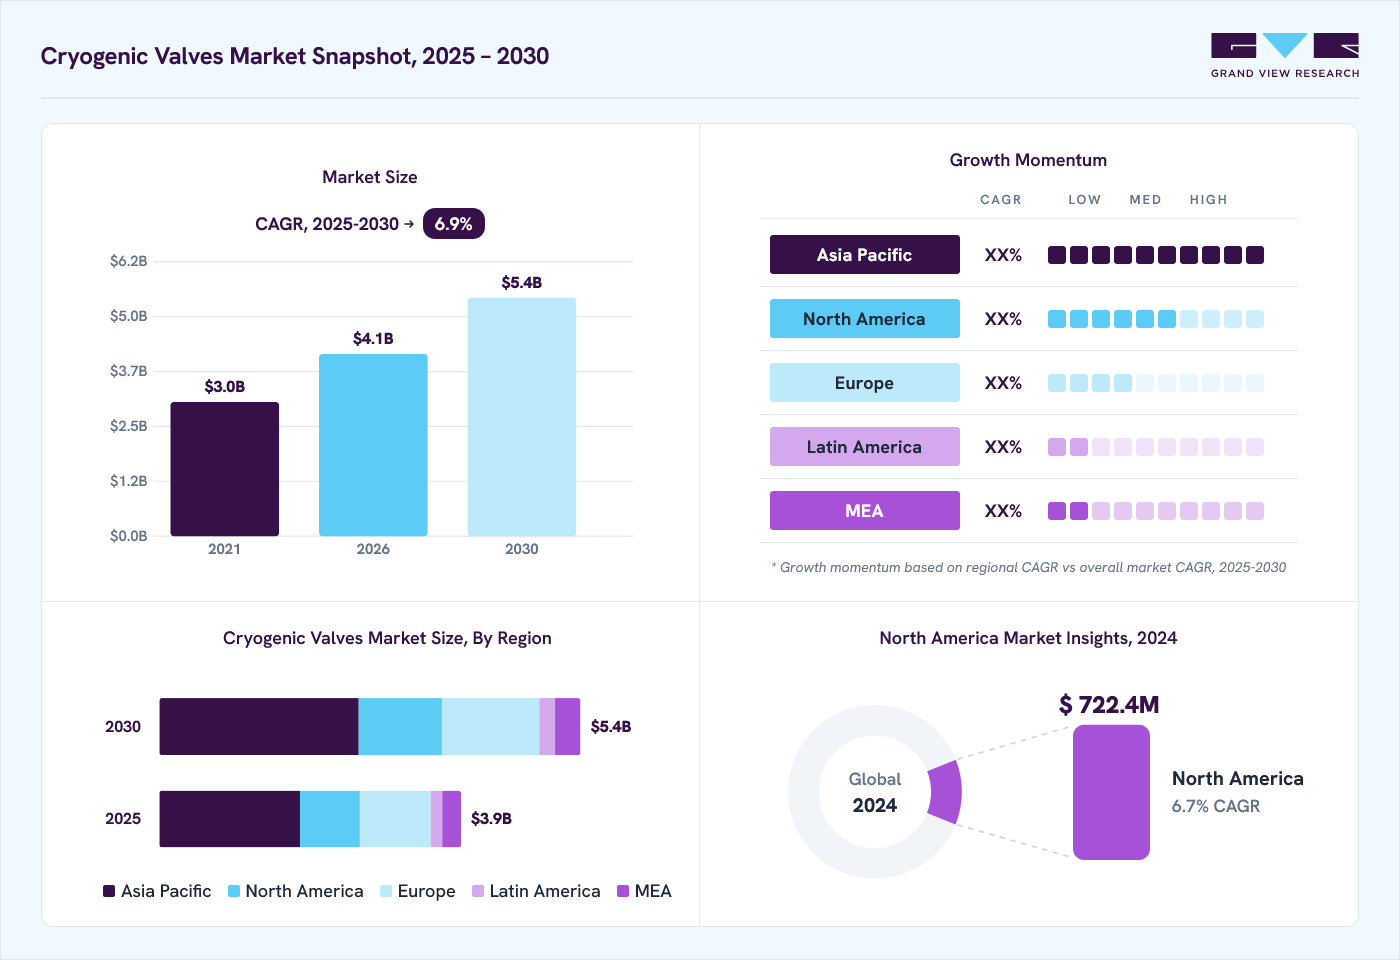Click the '$5.4B' label above 2030 bar
The height and width of the screenshot is (960, 1400).
coord(522,283)
